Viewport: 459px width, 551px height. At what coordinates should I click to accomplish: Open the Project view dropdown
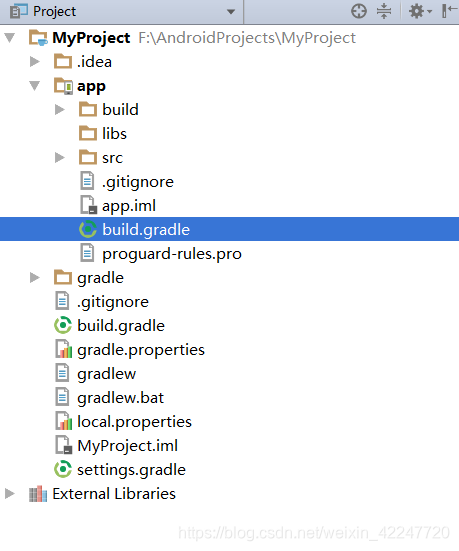tap(231, 12)
